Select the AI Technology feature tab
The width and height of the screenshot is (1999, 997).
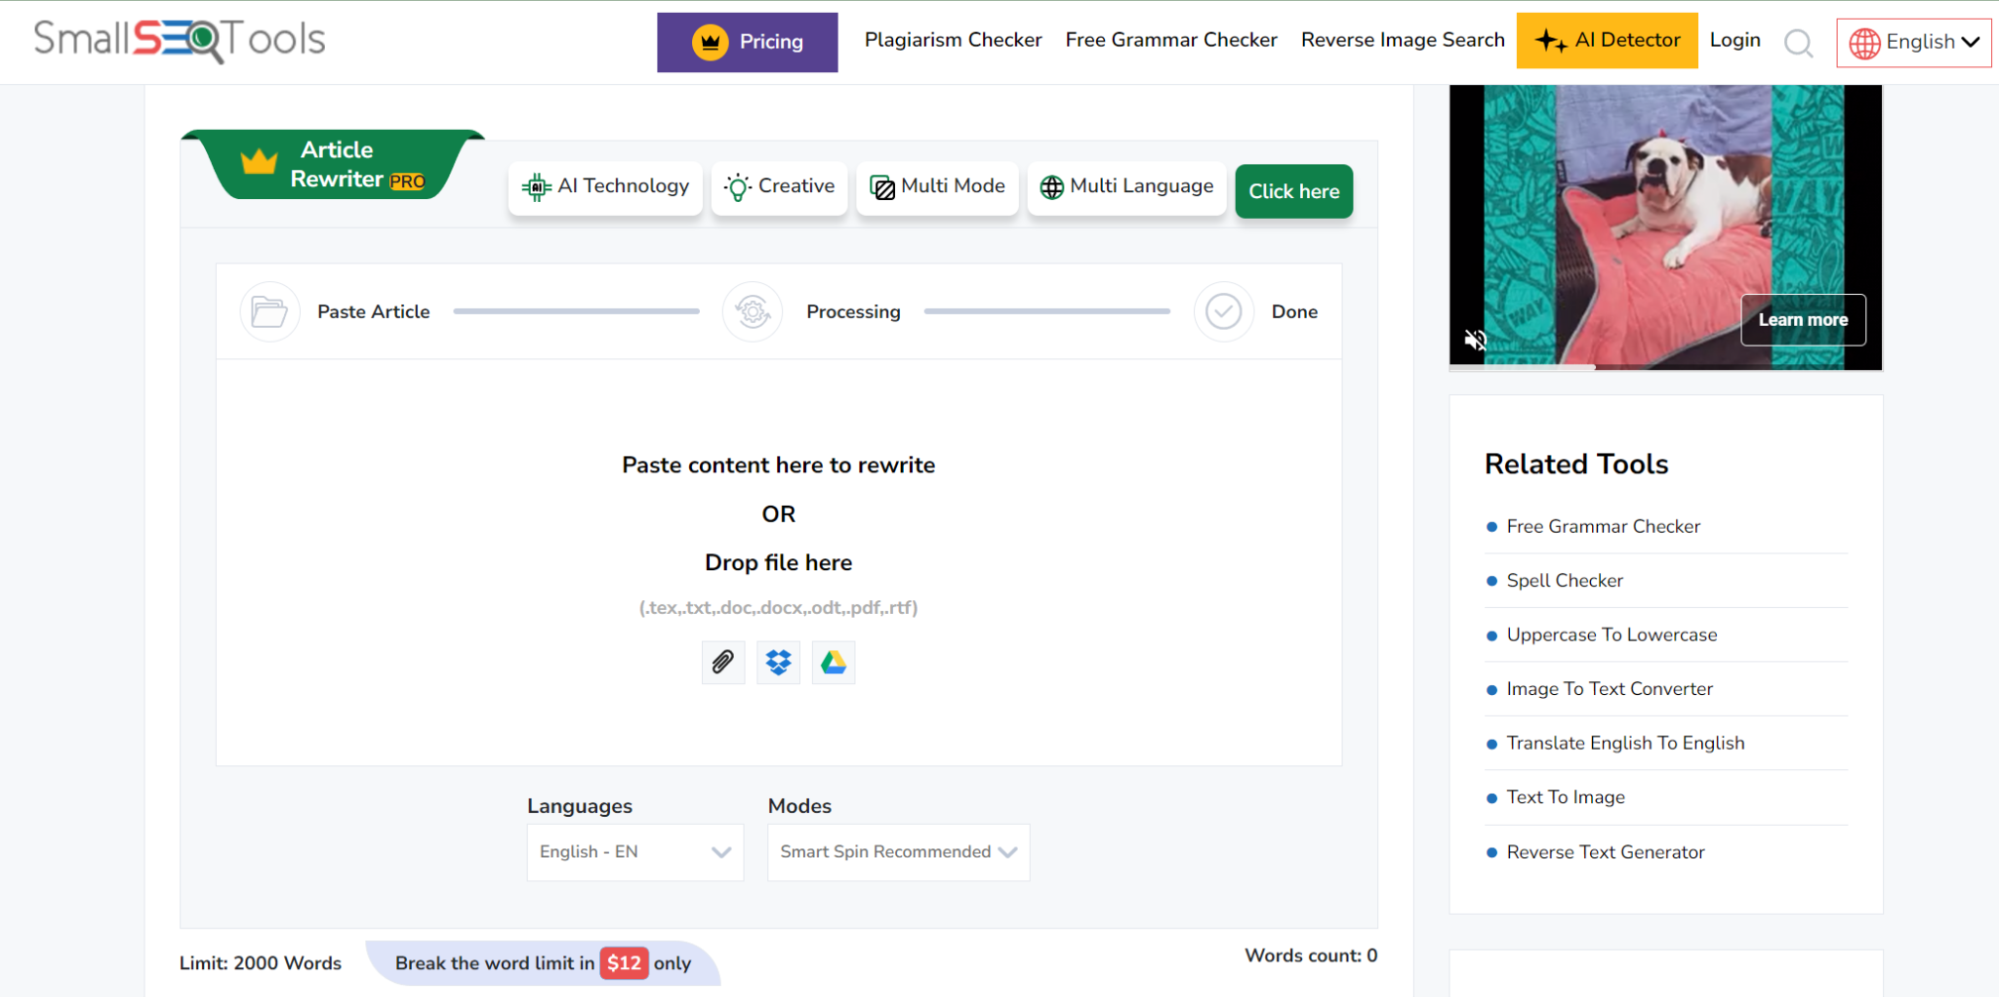(605, 188)
